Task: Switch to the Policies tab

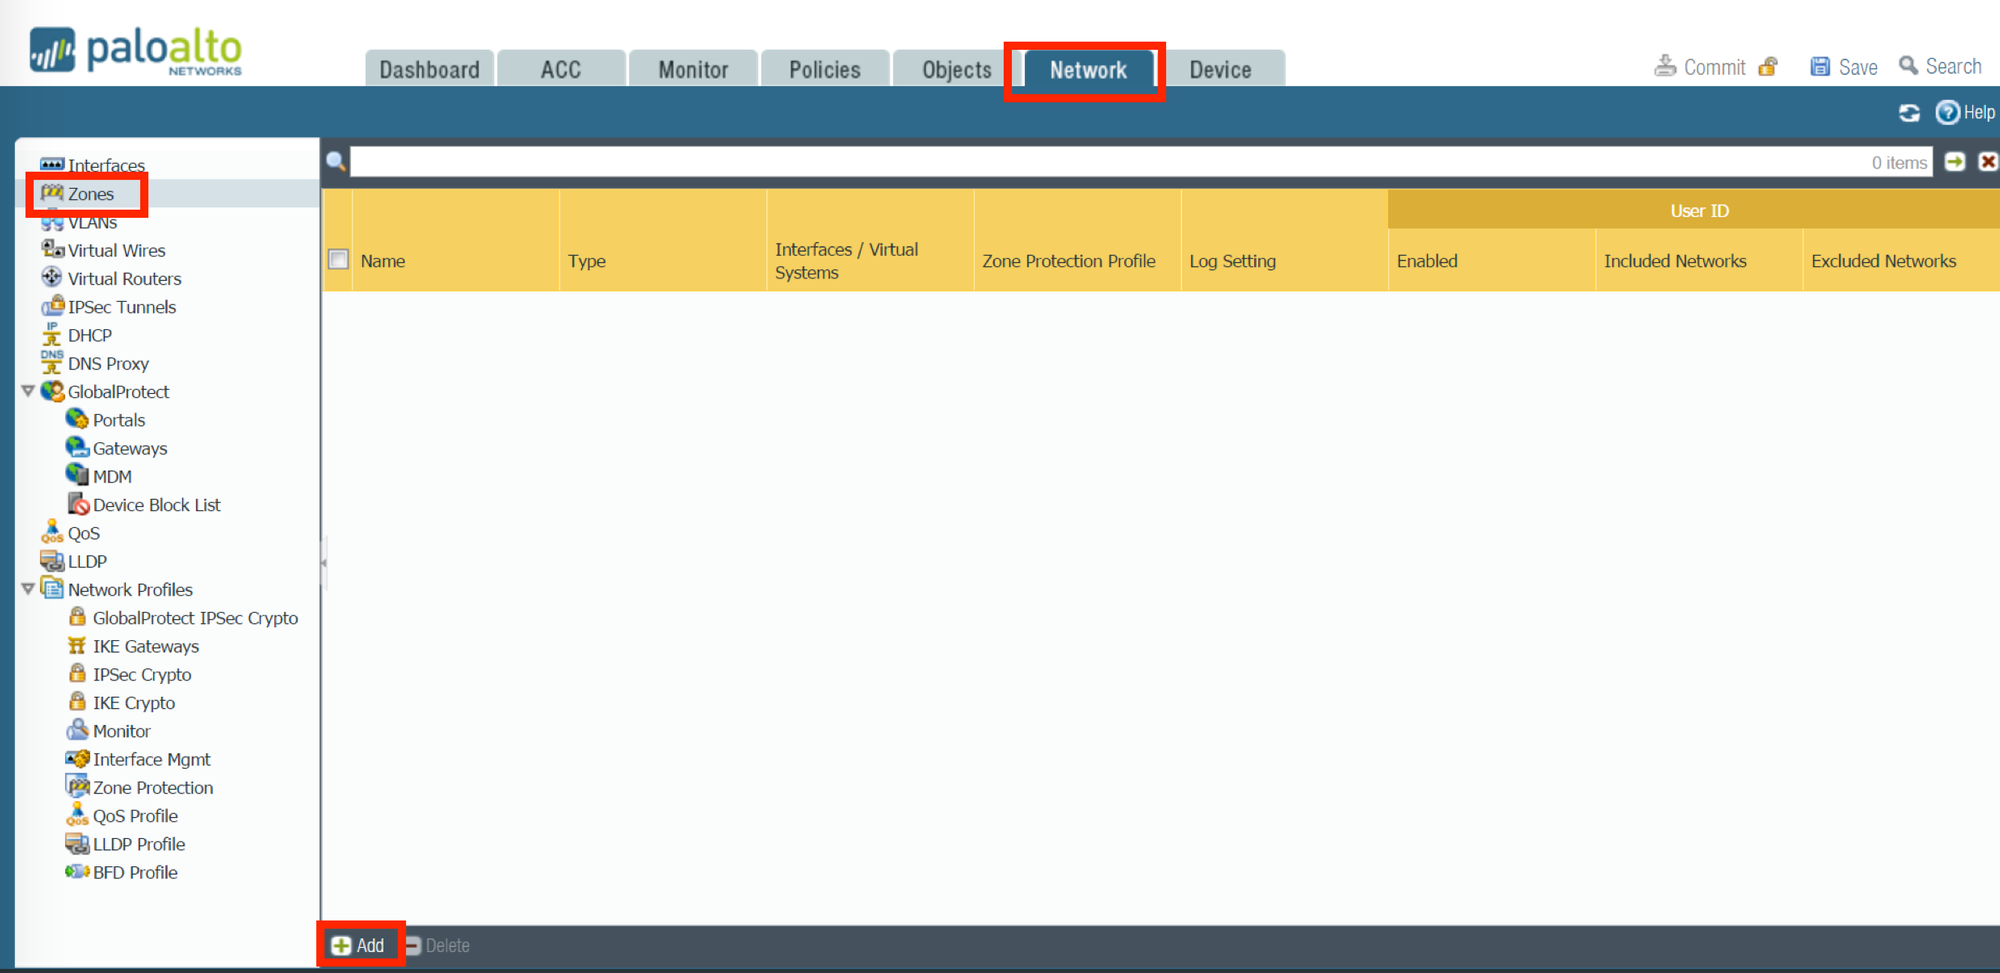Action: 824,70
